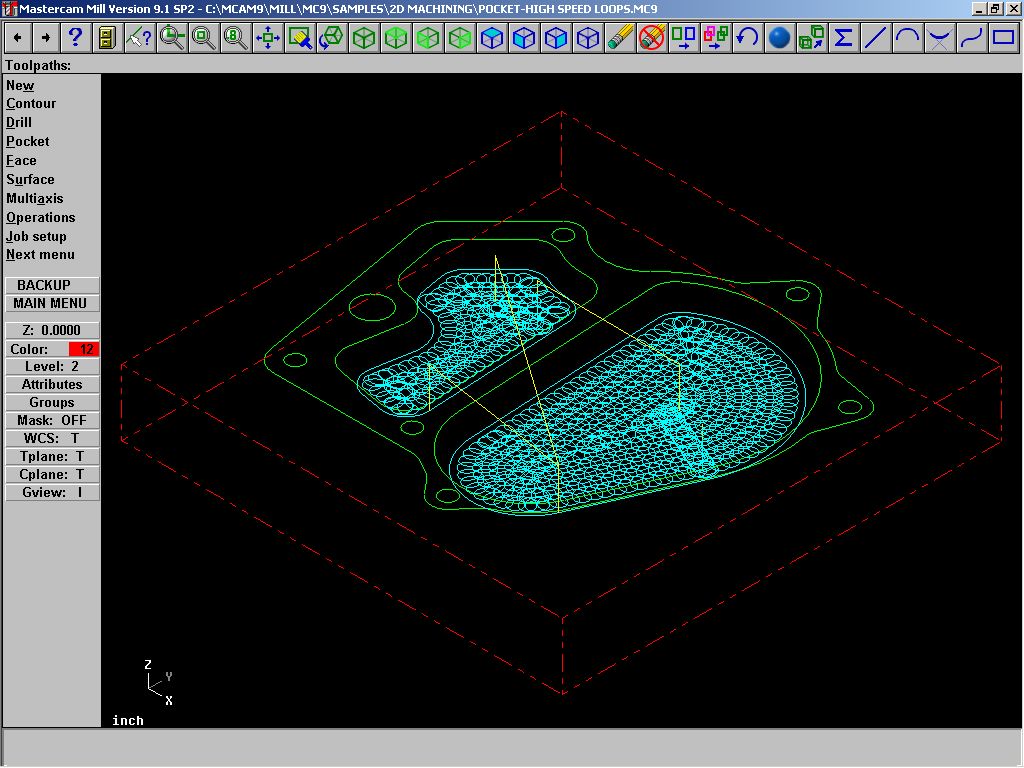Click the green squares with arrow translate icon
The image size is (1024, 768).
684,38
